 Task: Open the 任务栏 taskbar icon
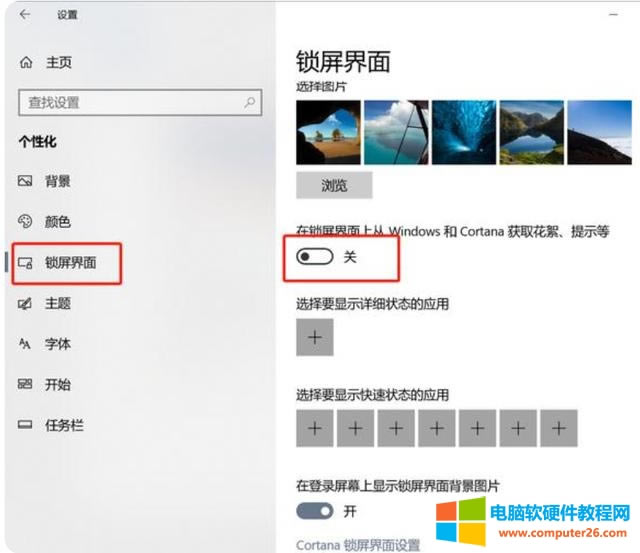click(x=25, y=425)
